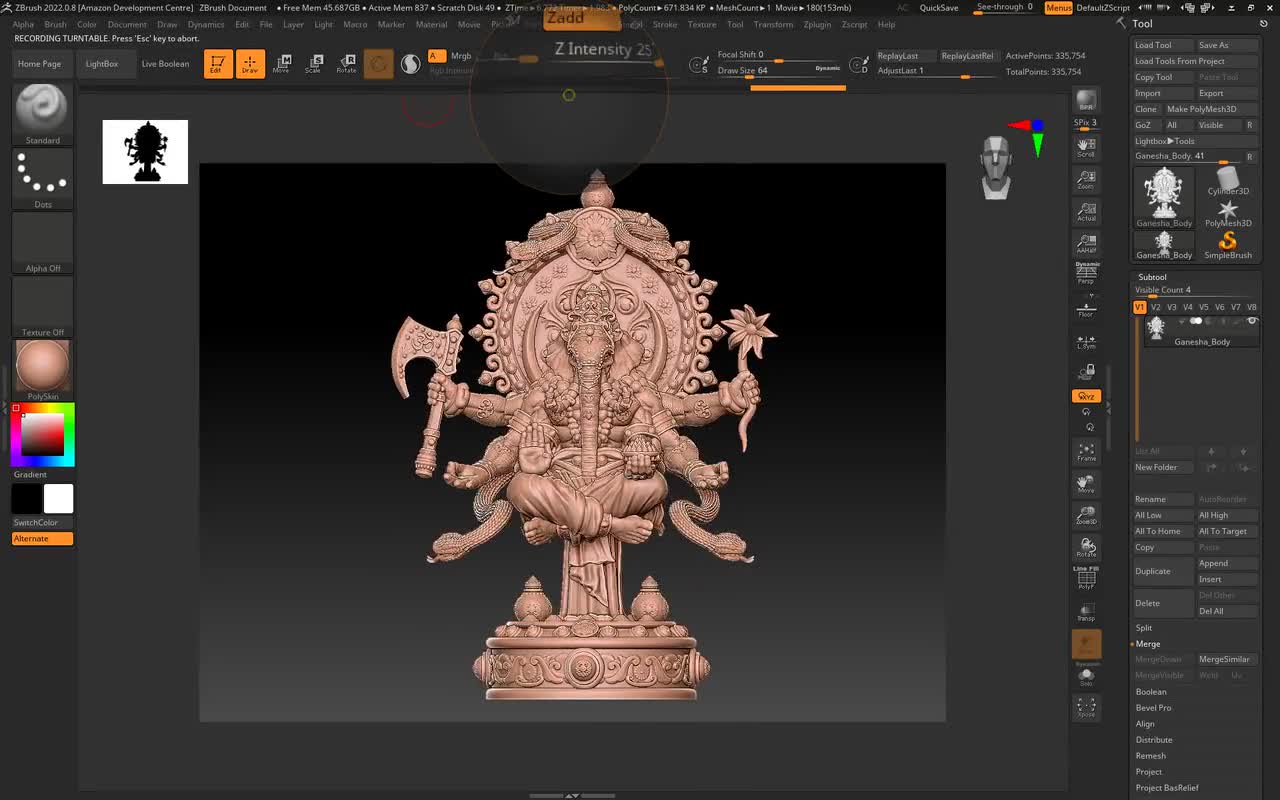Expand the Distribute section
The height and width of the screenshot is (800, 1280).
pos(1154,740)
